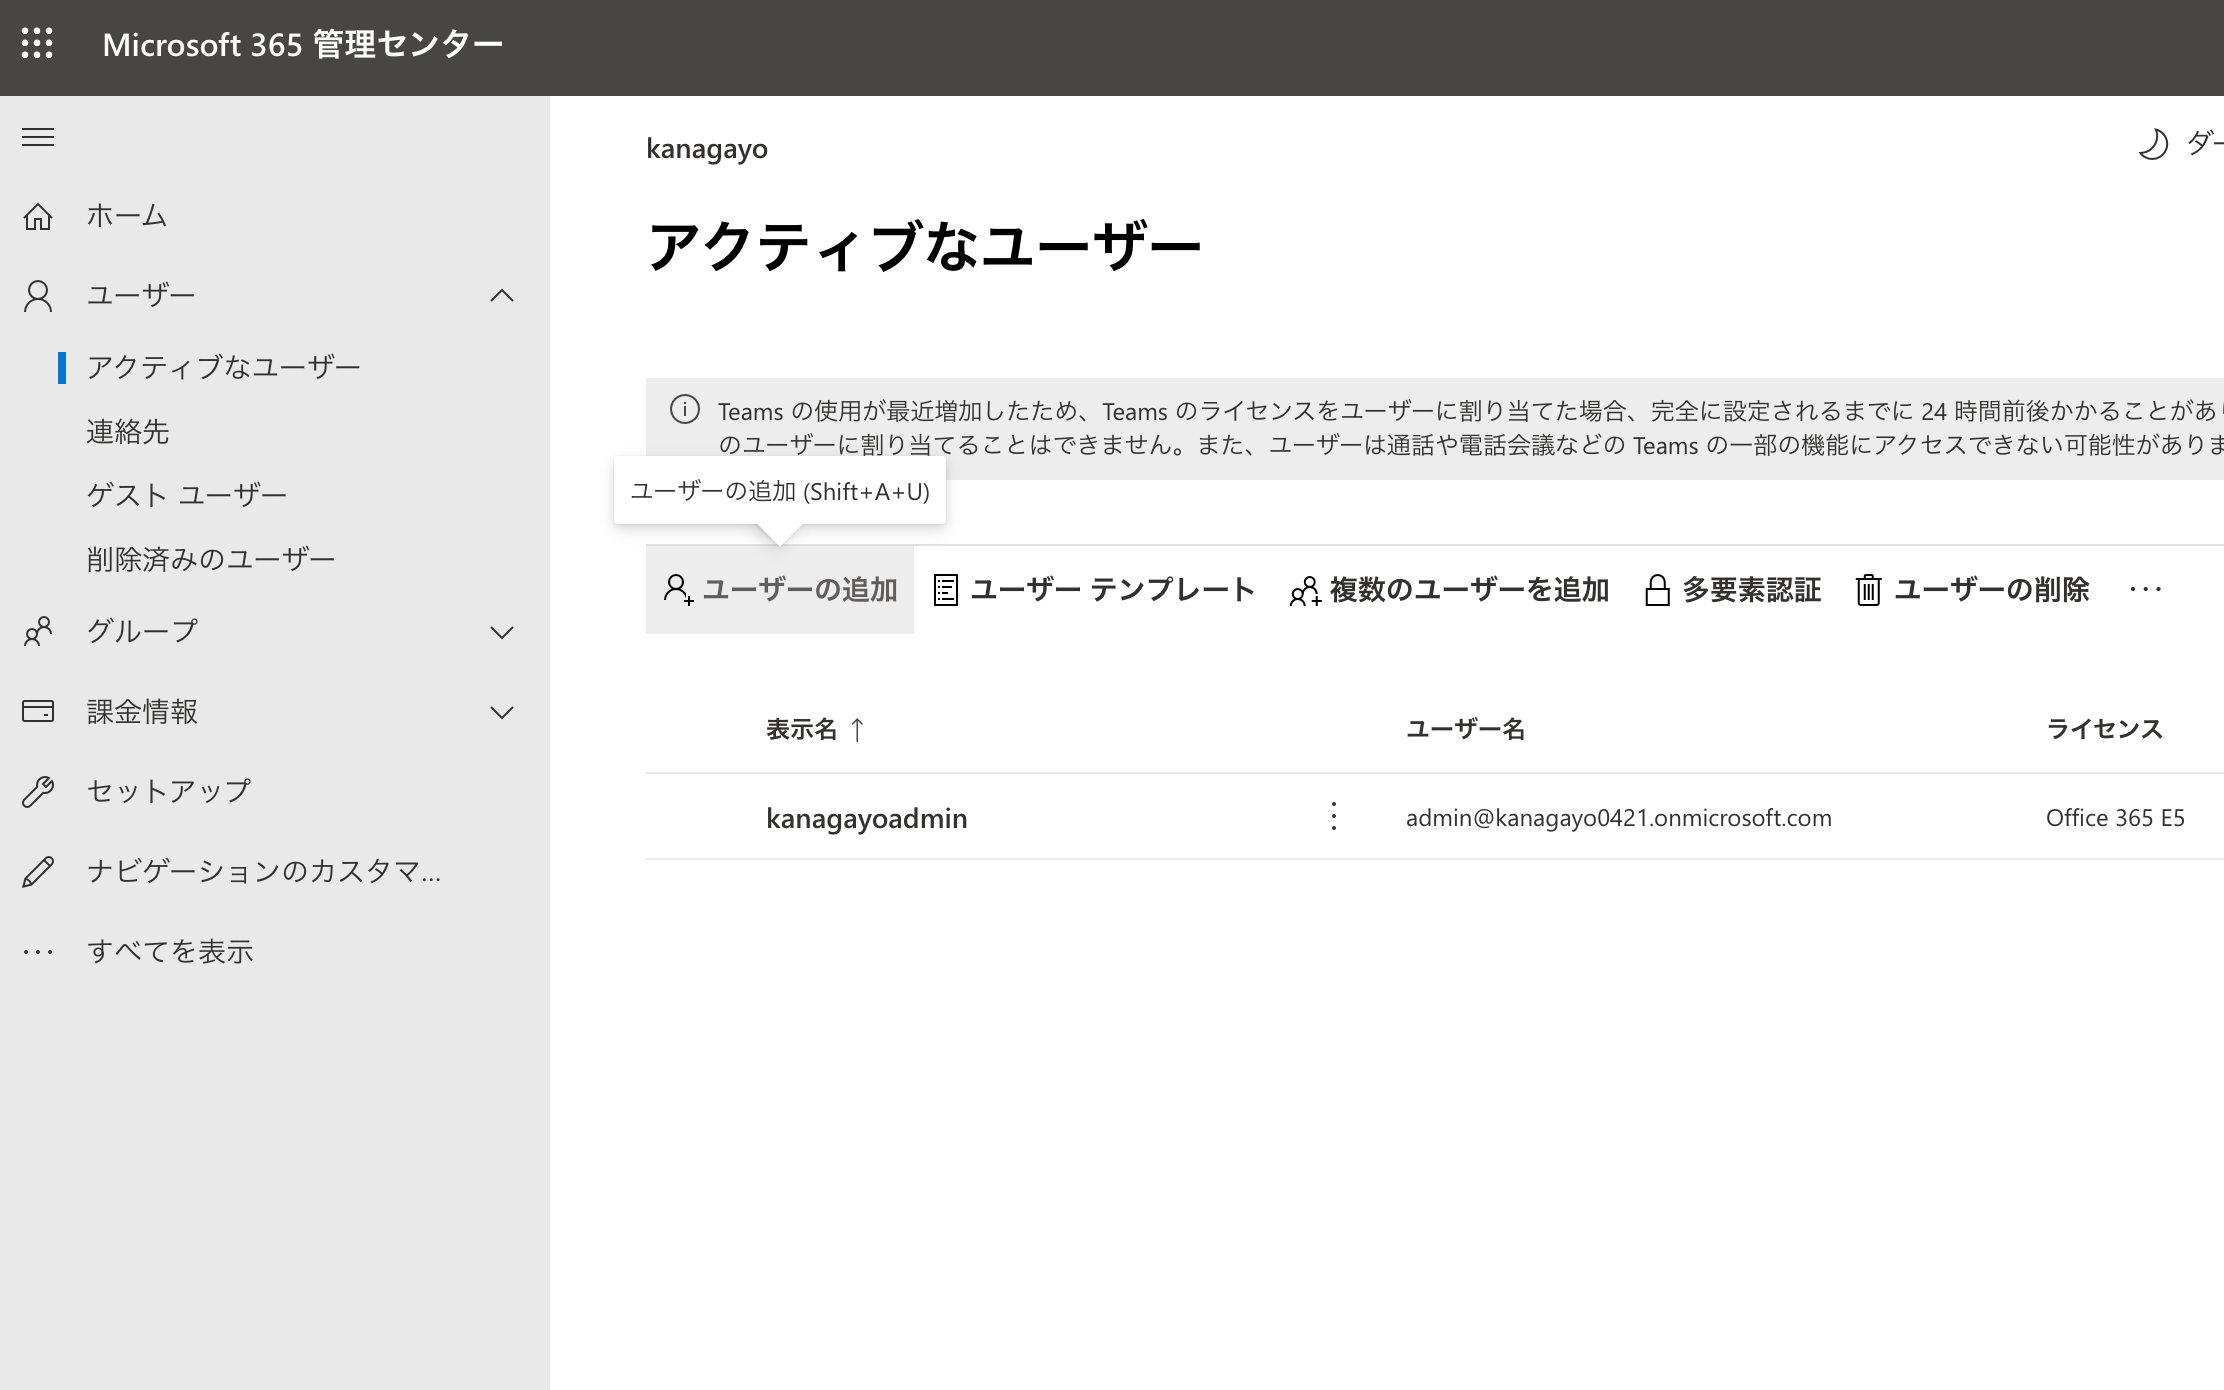Click ユーザーの追加 button label

[x=800, y=590]
